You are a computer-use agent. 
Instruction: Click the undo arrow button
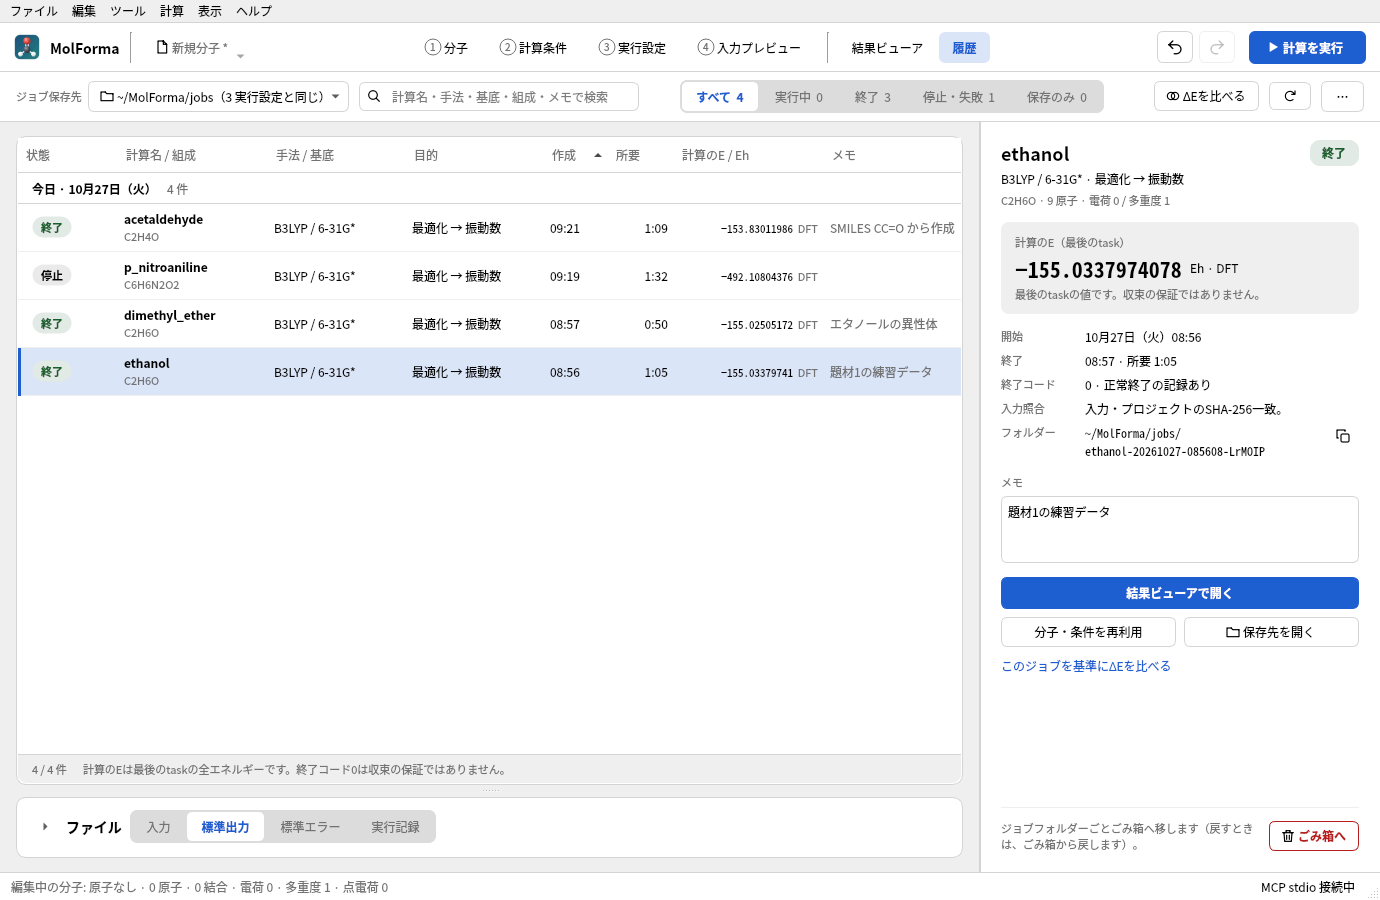(x=1175, y=47)
